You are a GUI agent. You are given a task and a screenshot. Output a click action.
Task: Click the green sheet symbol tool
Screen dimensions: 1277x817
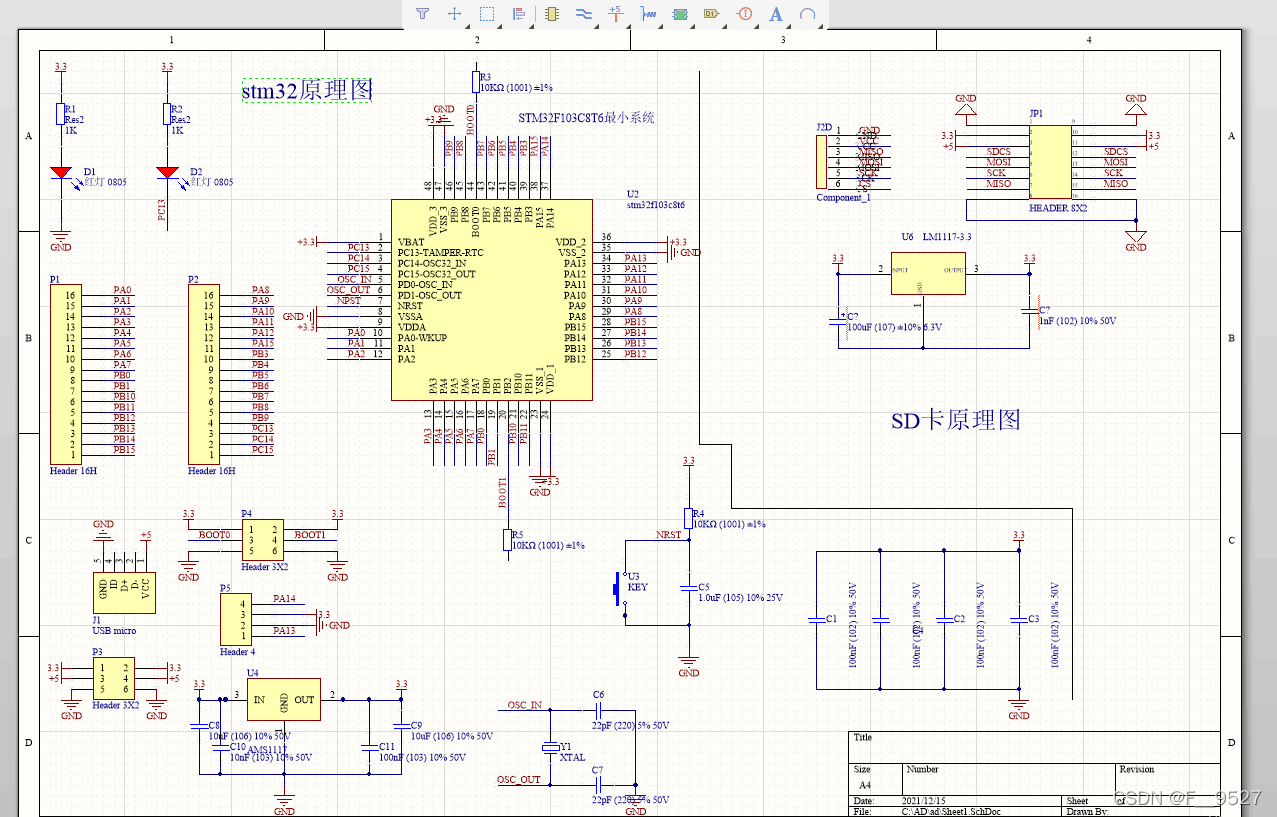coord(680,14)
